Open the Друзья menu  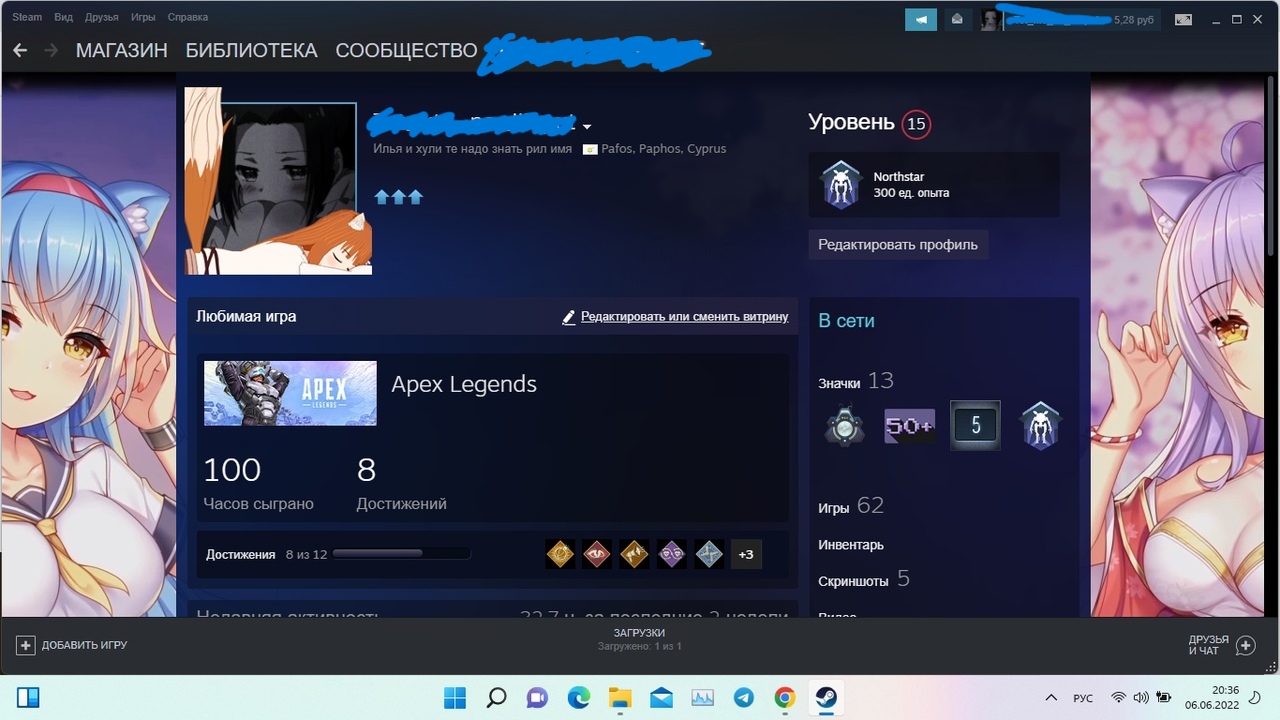point(102,17)
